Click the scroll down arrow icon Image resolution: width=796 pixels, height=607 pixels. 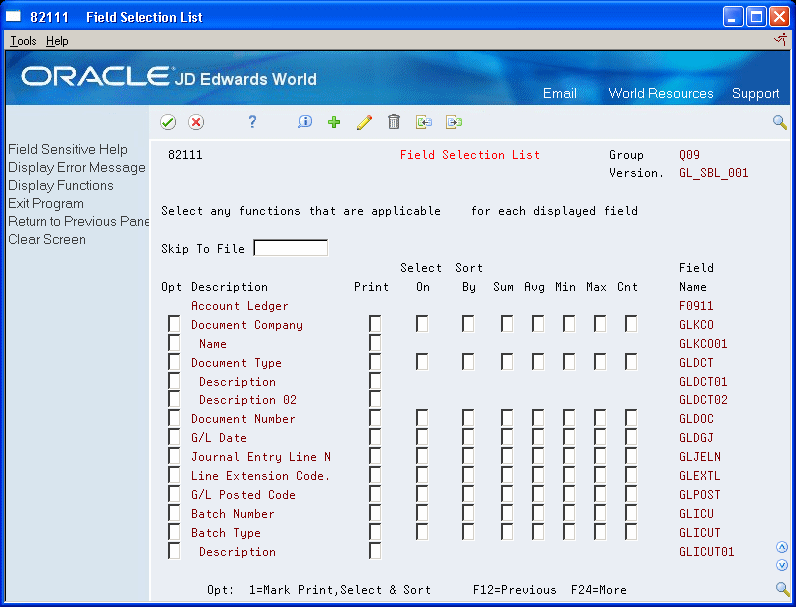(x=782, y=565)
